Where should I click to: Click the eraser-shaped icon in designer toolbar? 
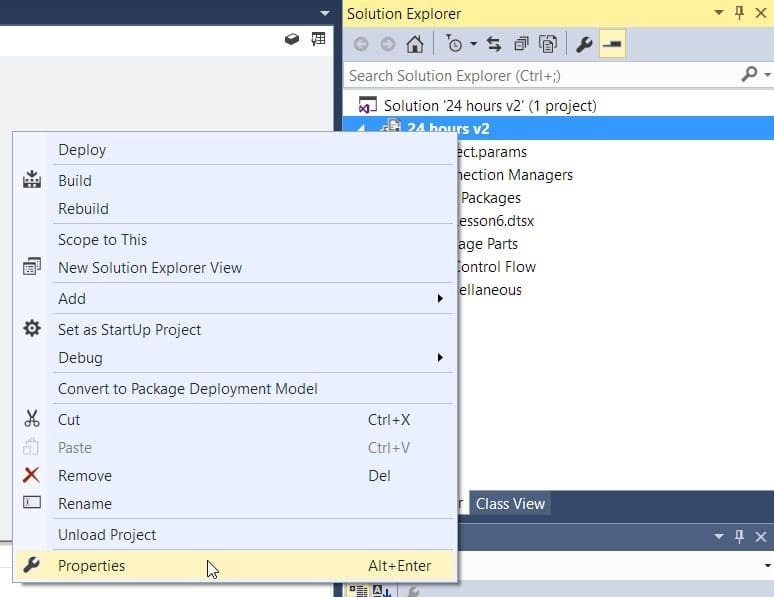(x=292, y=39)
